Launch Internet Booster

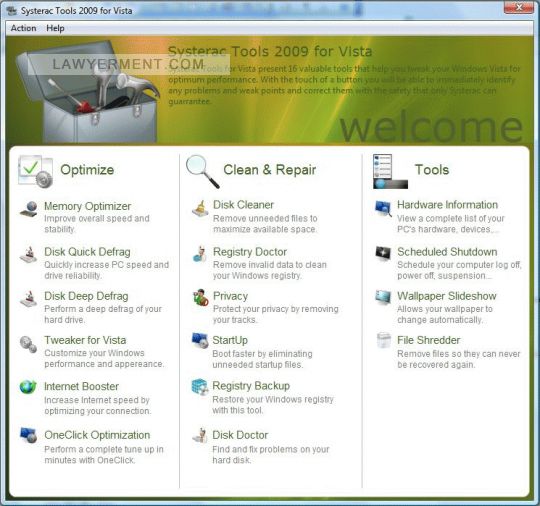click(82, 386)
